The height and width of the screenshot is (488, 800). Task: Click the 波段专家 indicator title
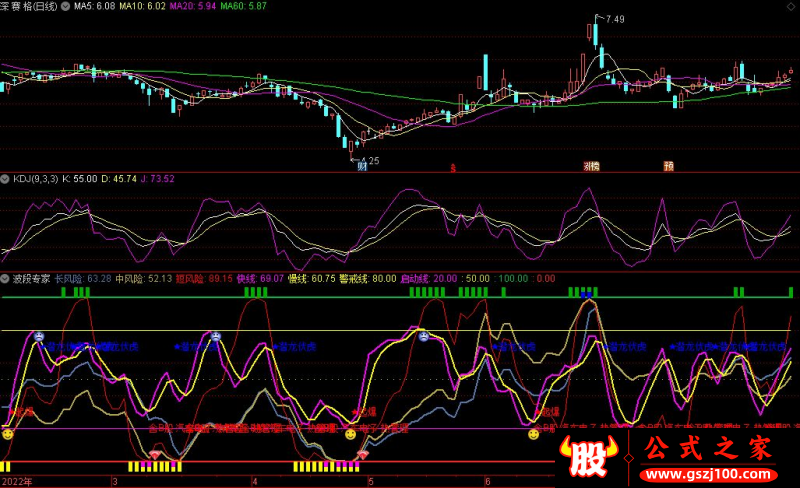[32, 279]
